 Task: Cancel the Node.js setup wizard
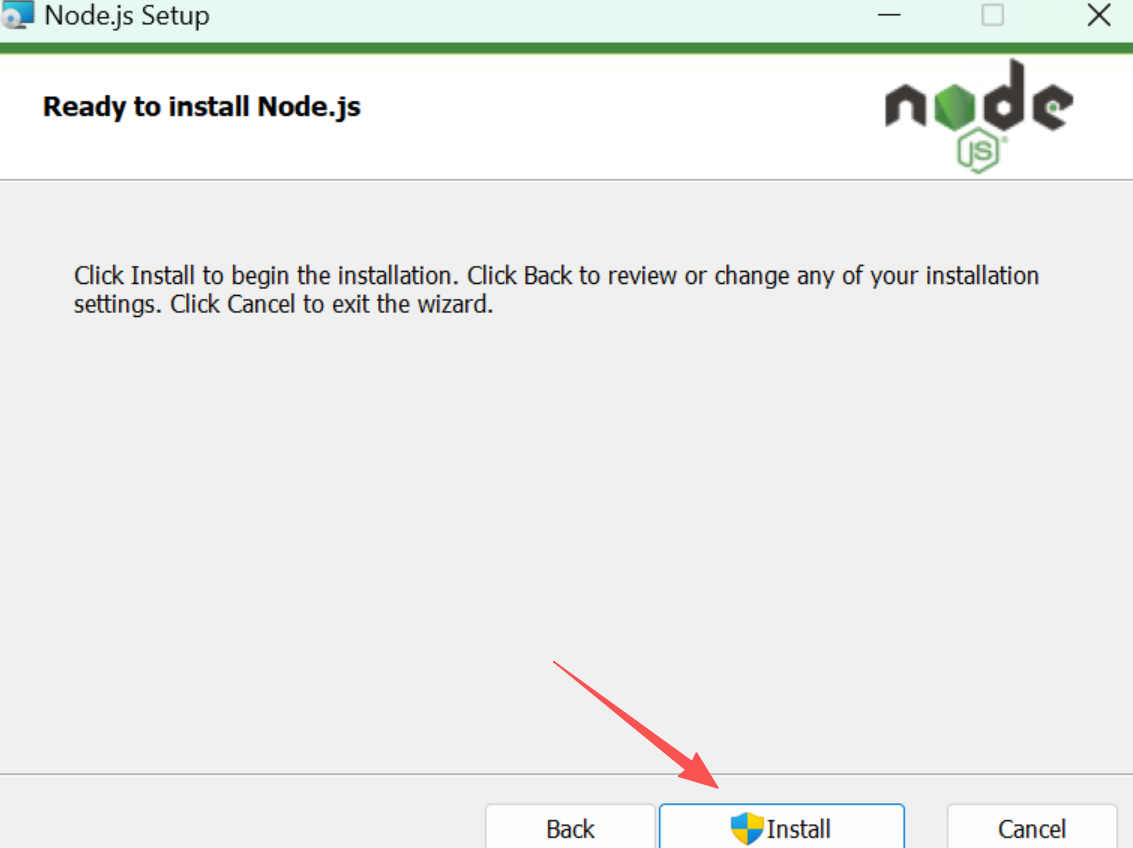point(1032,828)
